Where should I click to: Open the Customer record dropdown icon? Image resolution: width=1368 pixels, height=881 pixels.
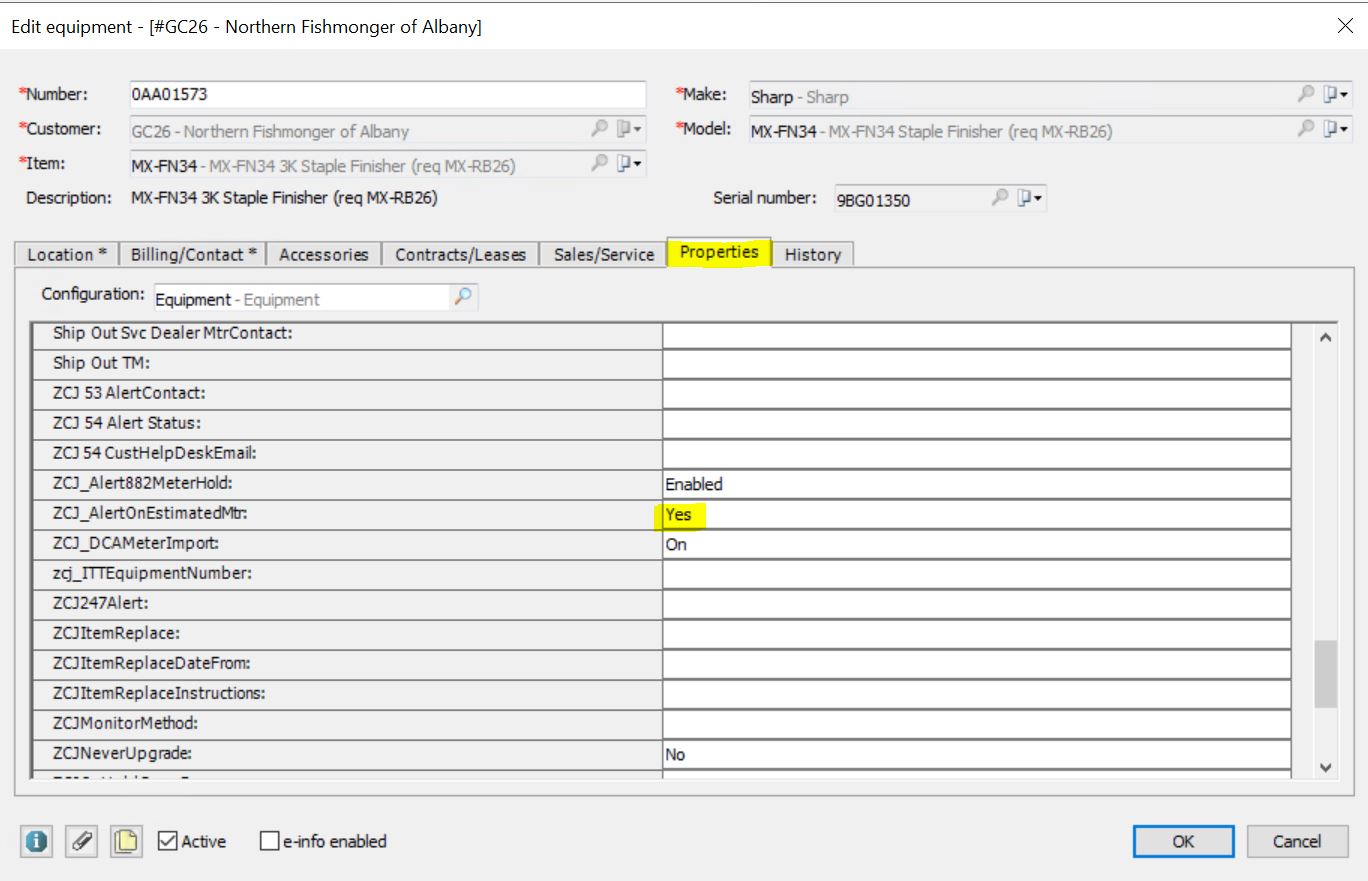(630, 129)
